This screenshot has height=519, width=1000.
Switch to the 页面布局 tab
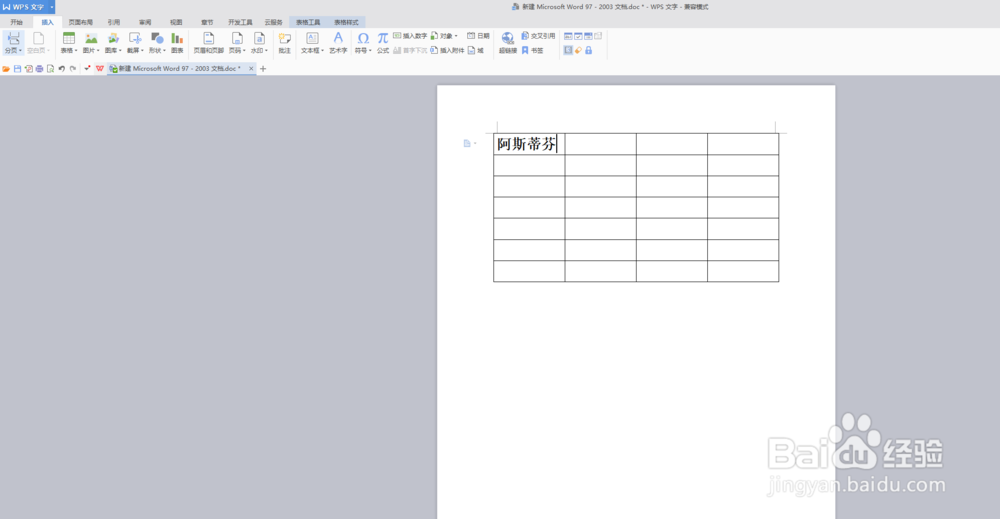[x=80, y=22]
